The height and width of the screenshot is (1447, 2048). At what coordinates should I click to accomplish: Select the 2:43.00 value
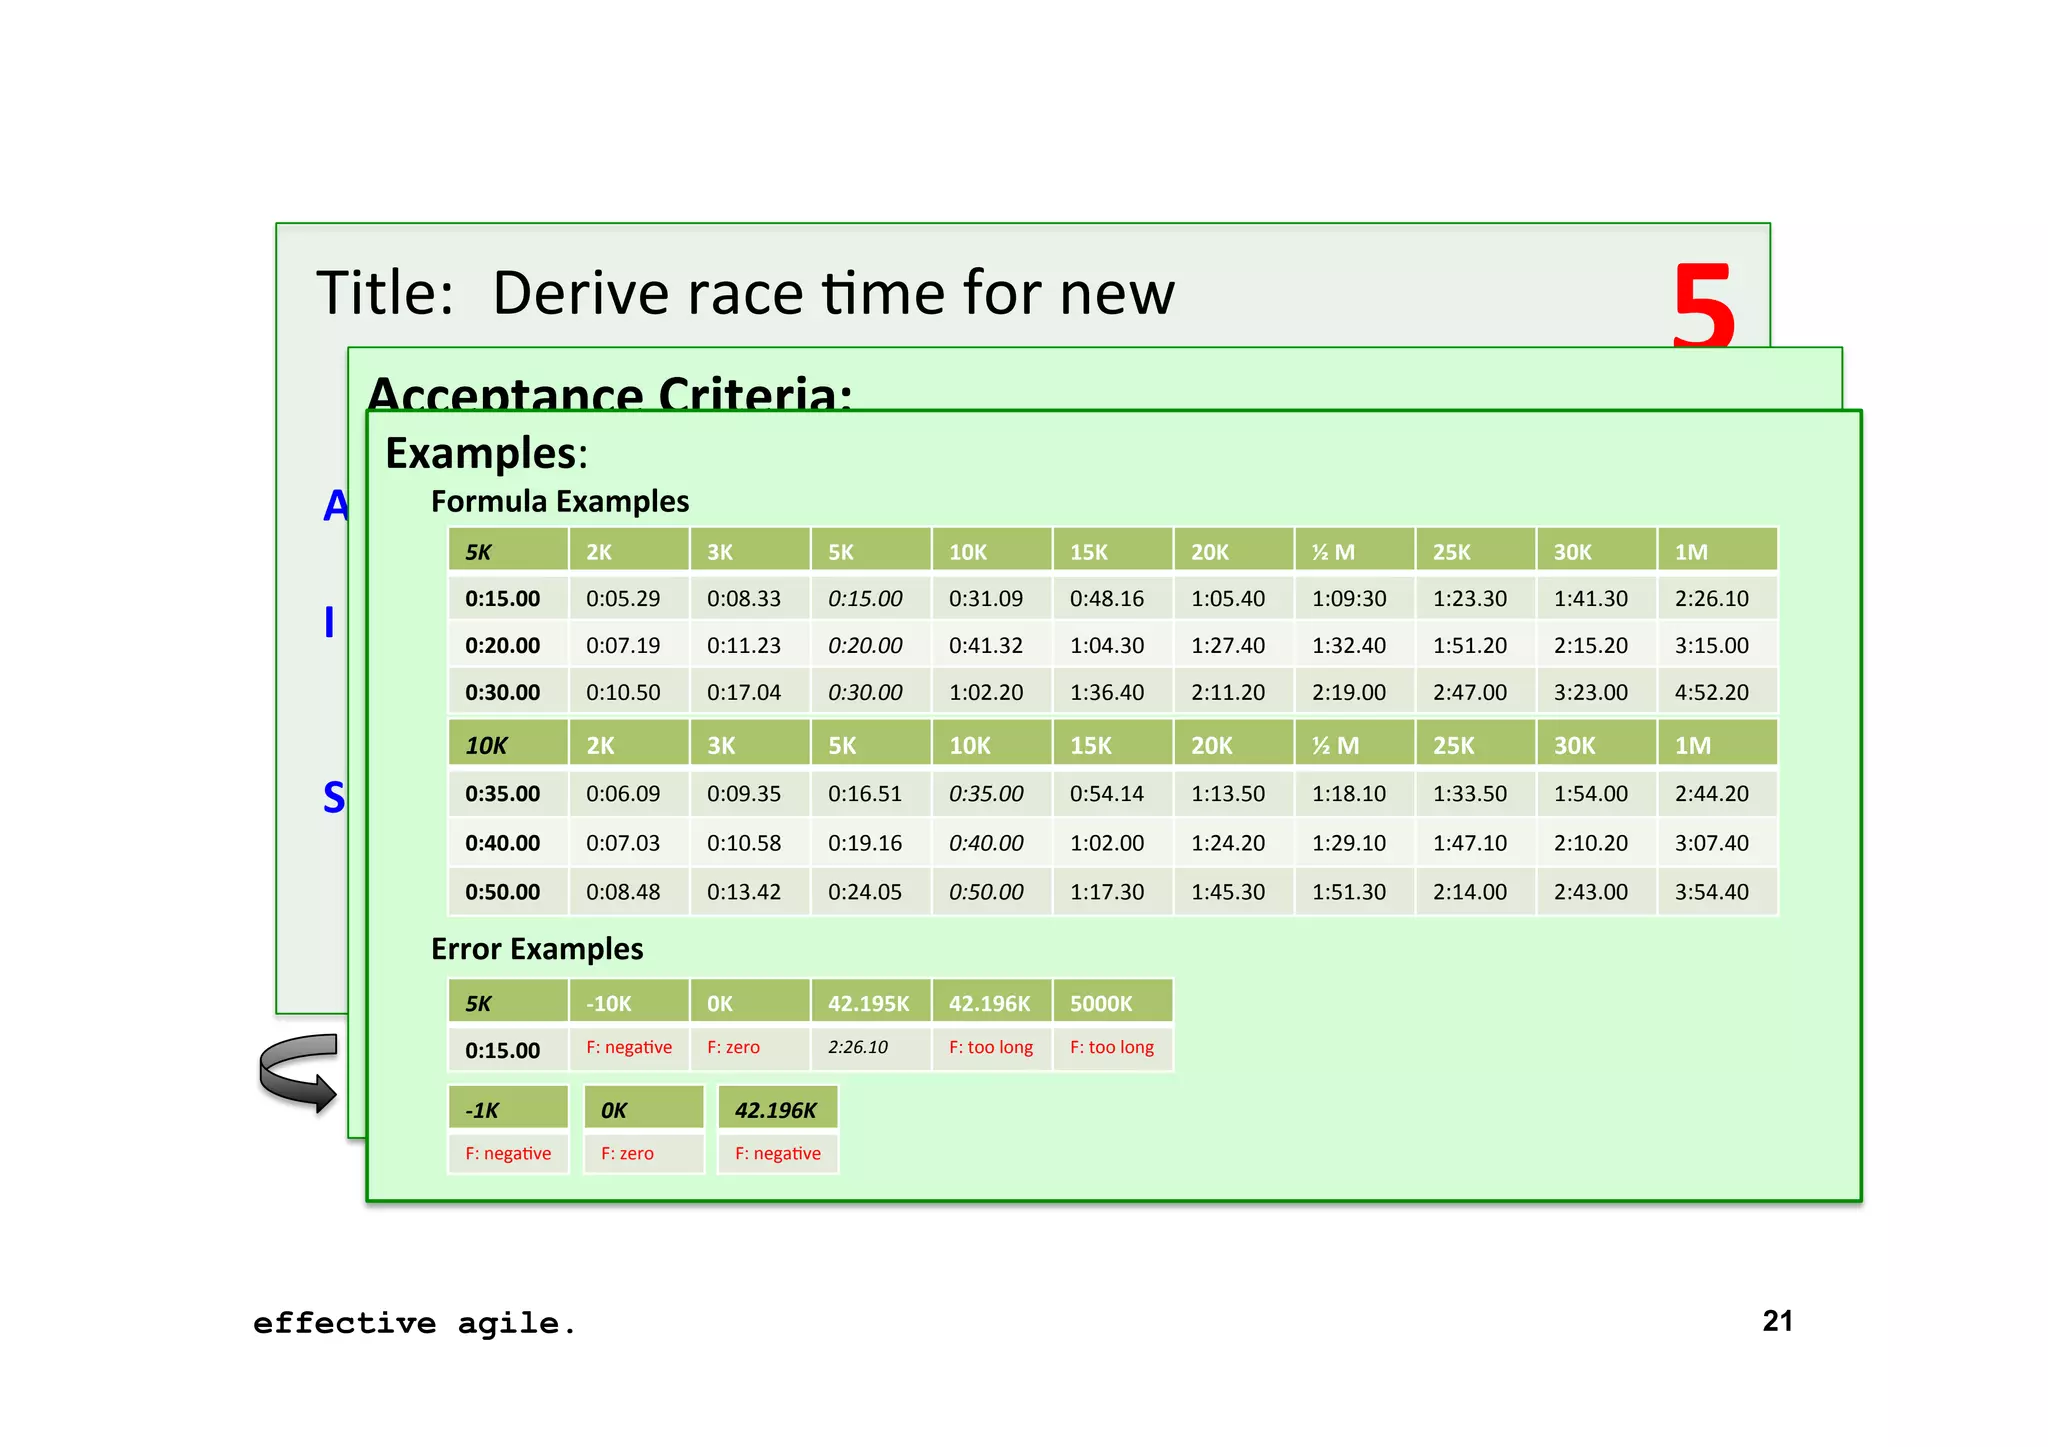click(x=1591, y=892)
